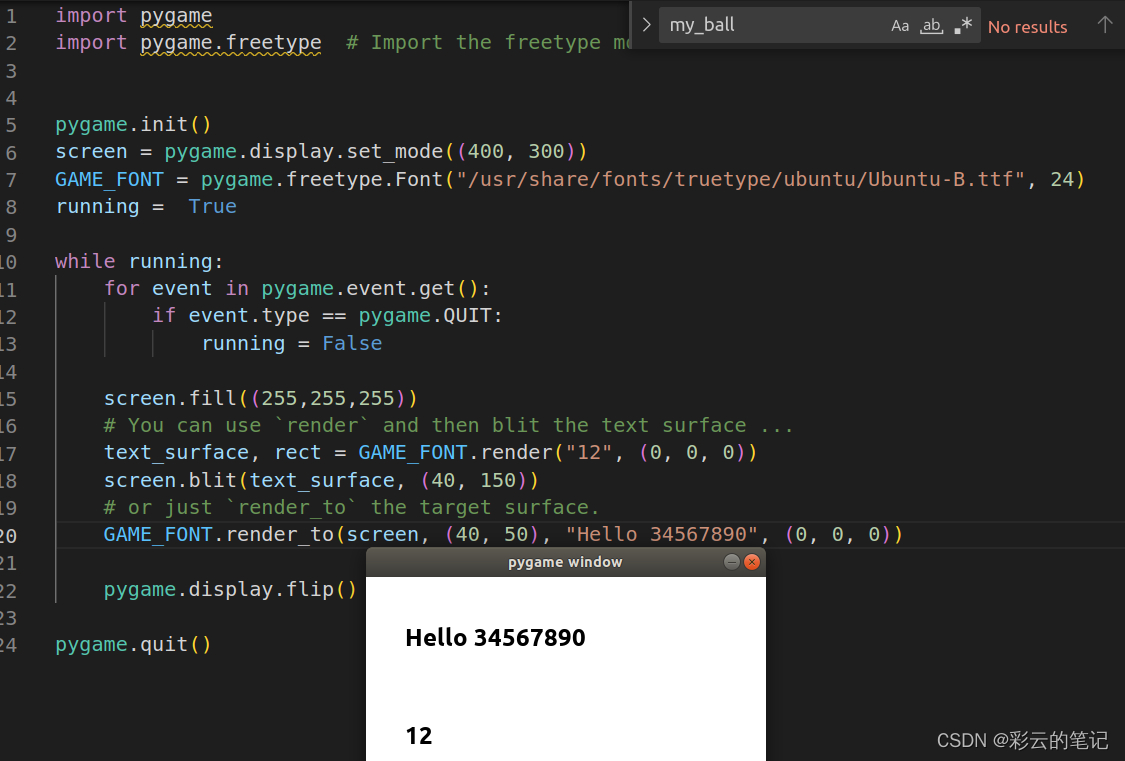1125x761 pixels.
Task: Click the No results indicator
Action: (1027, 27)
